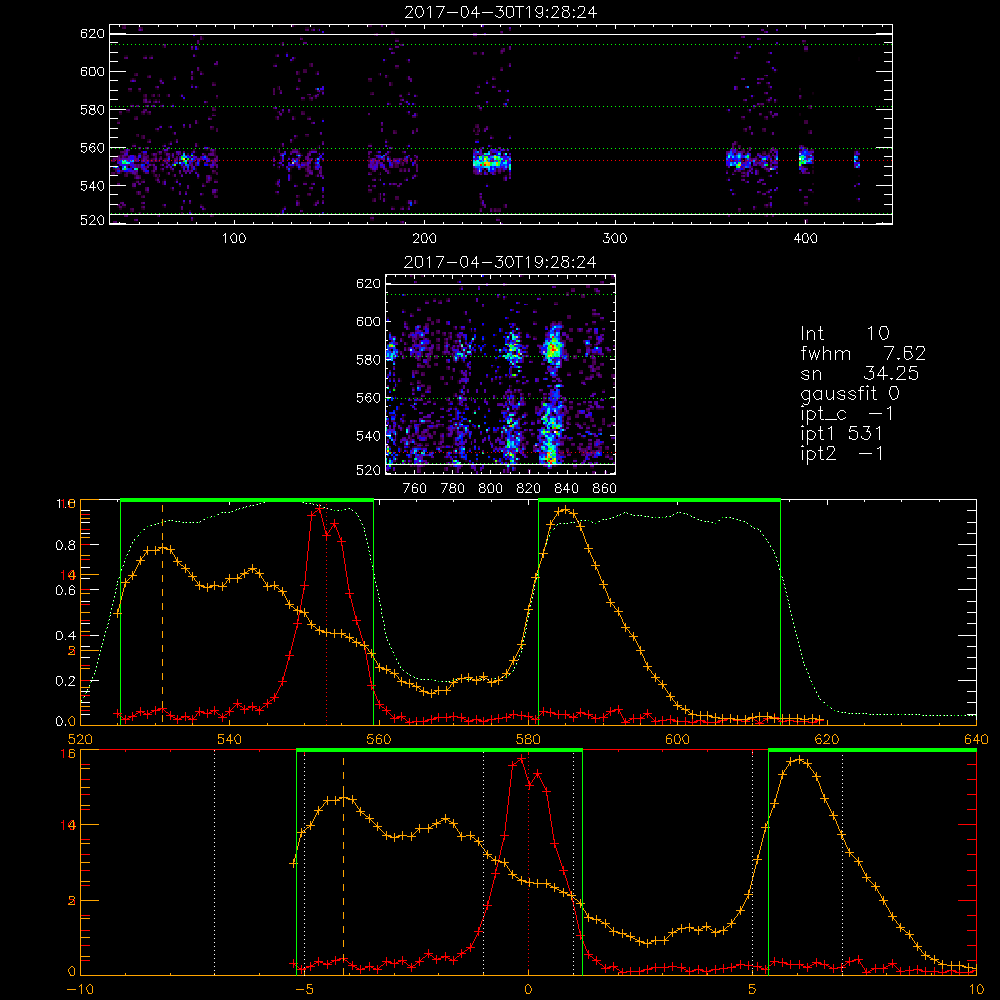Click x-axis label 640 of upper profile plot
1000x1000 pixels.
(x=976, y=739)
